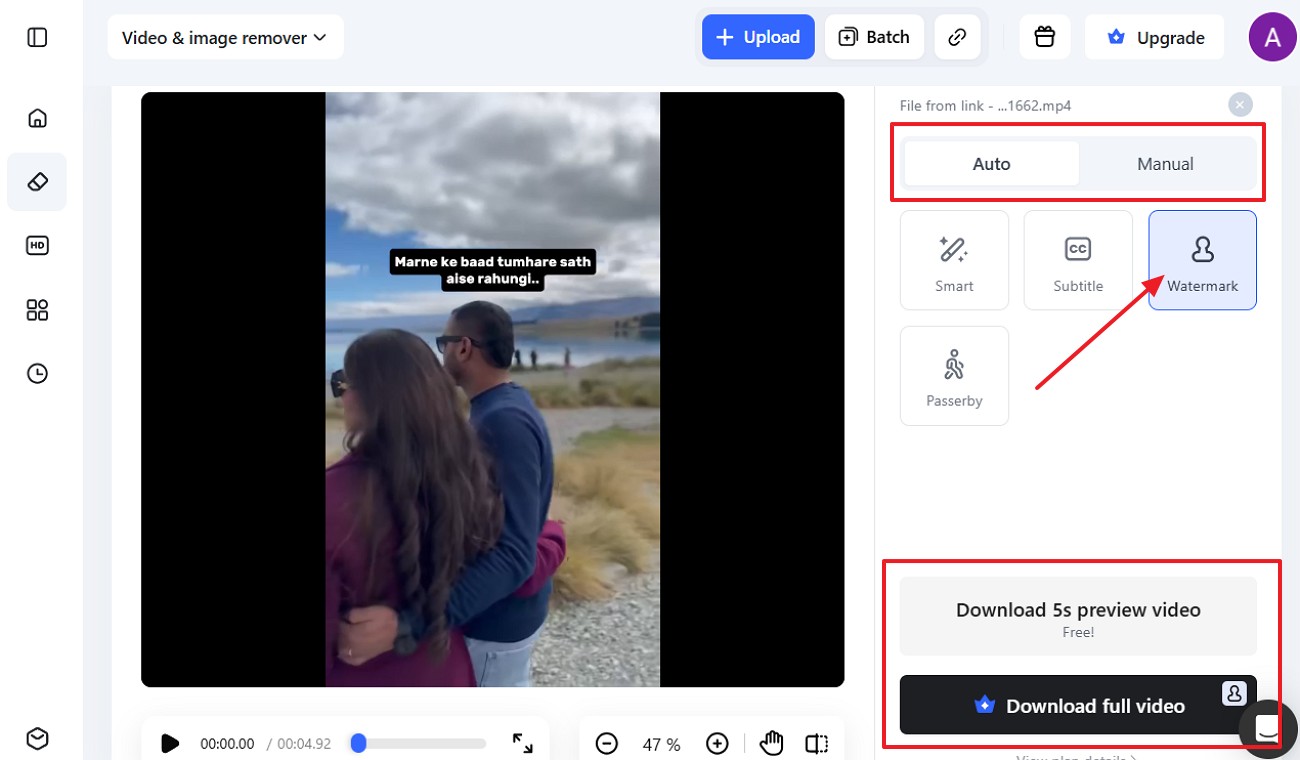
Task: Click the cube icon at sidebar bottom
Action: 37,738
